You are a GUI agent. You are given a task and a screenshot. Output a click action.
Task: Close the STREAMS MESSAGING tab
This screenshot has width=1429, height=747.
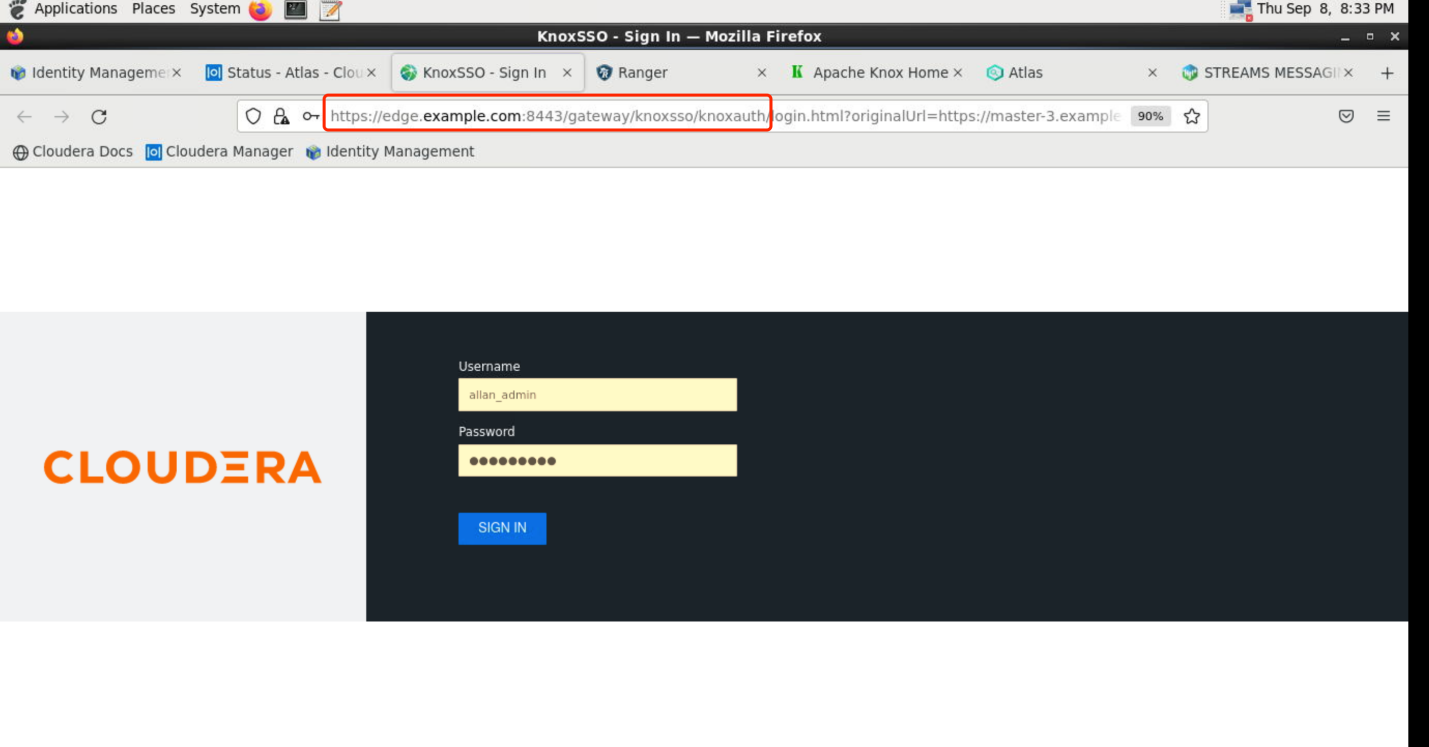pos(1348,73)
